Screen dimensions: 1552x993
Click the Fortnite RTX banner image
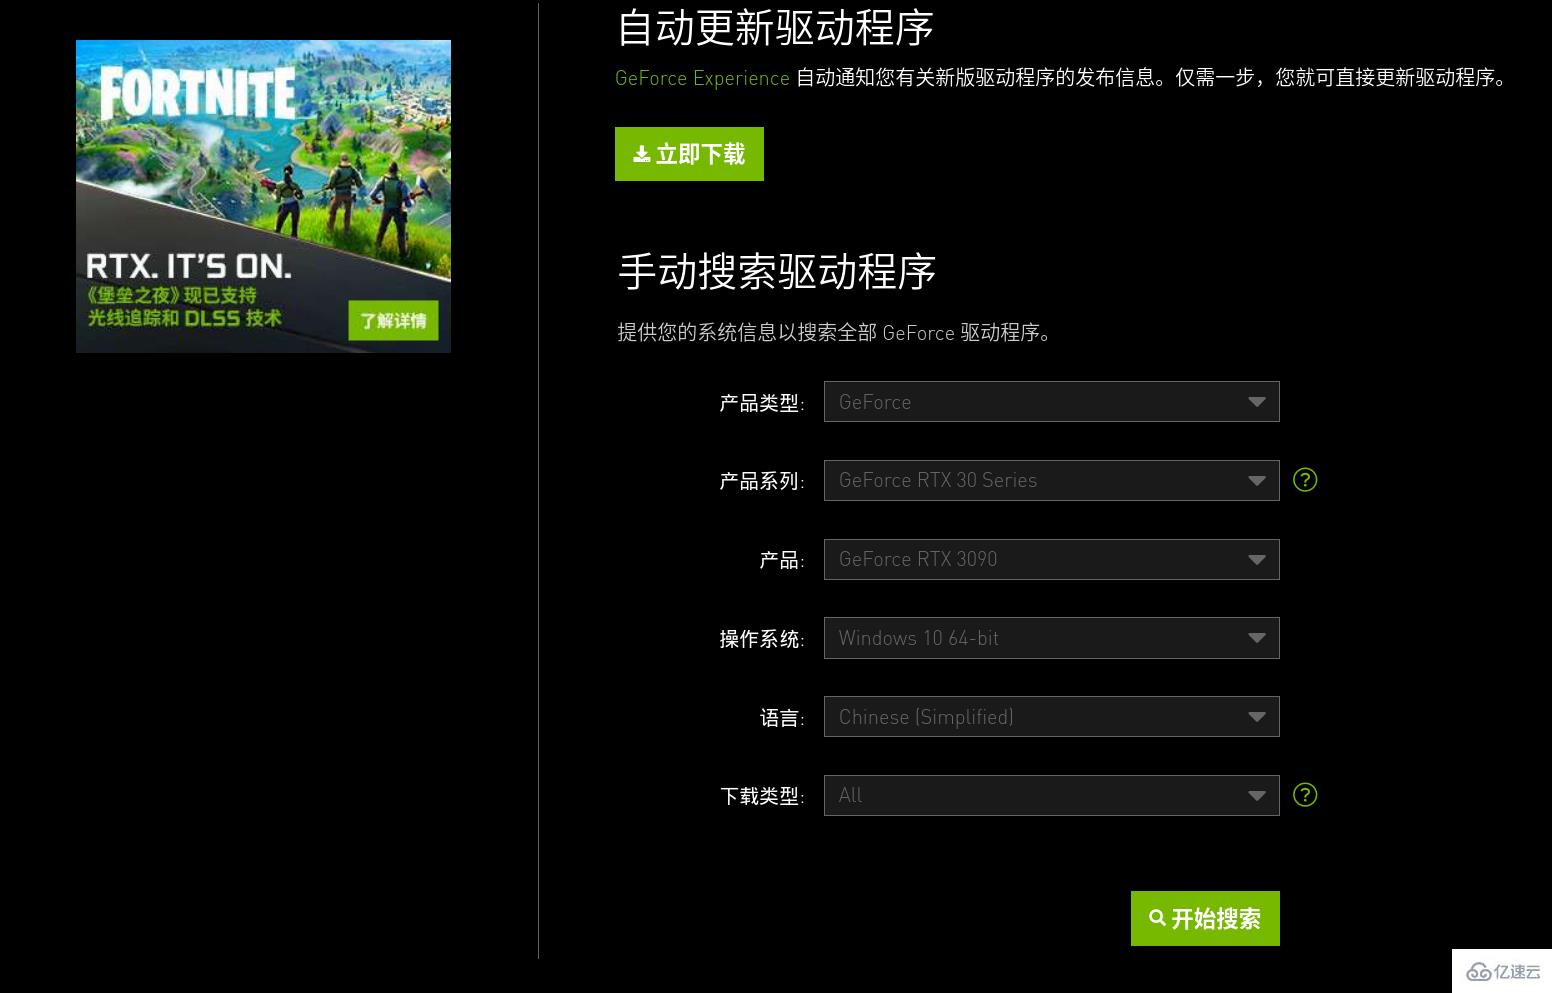[263, 196]
